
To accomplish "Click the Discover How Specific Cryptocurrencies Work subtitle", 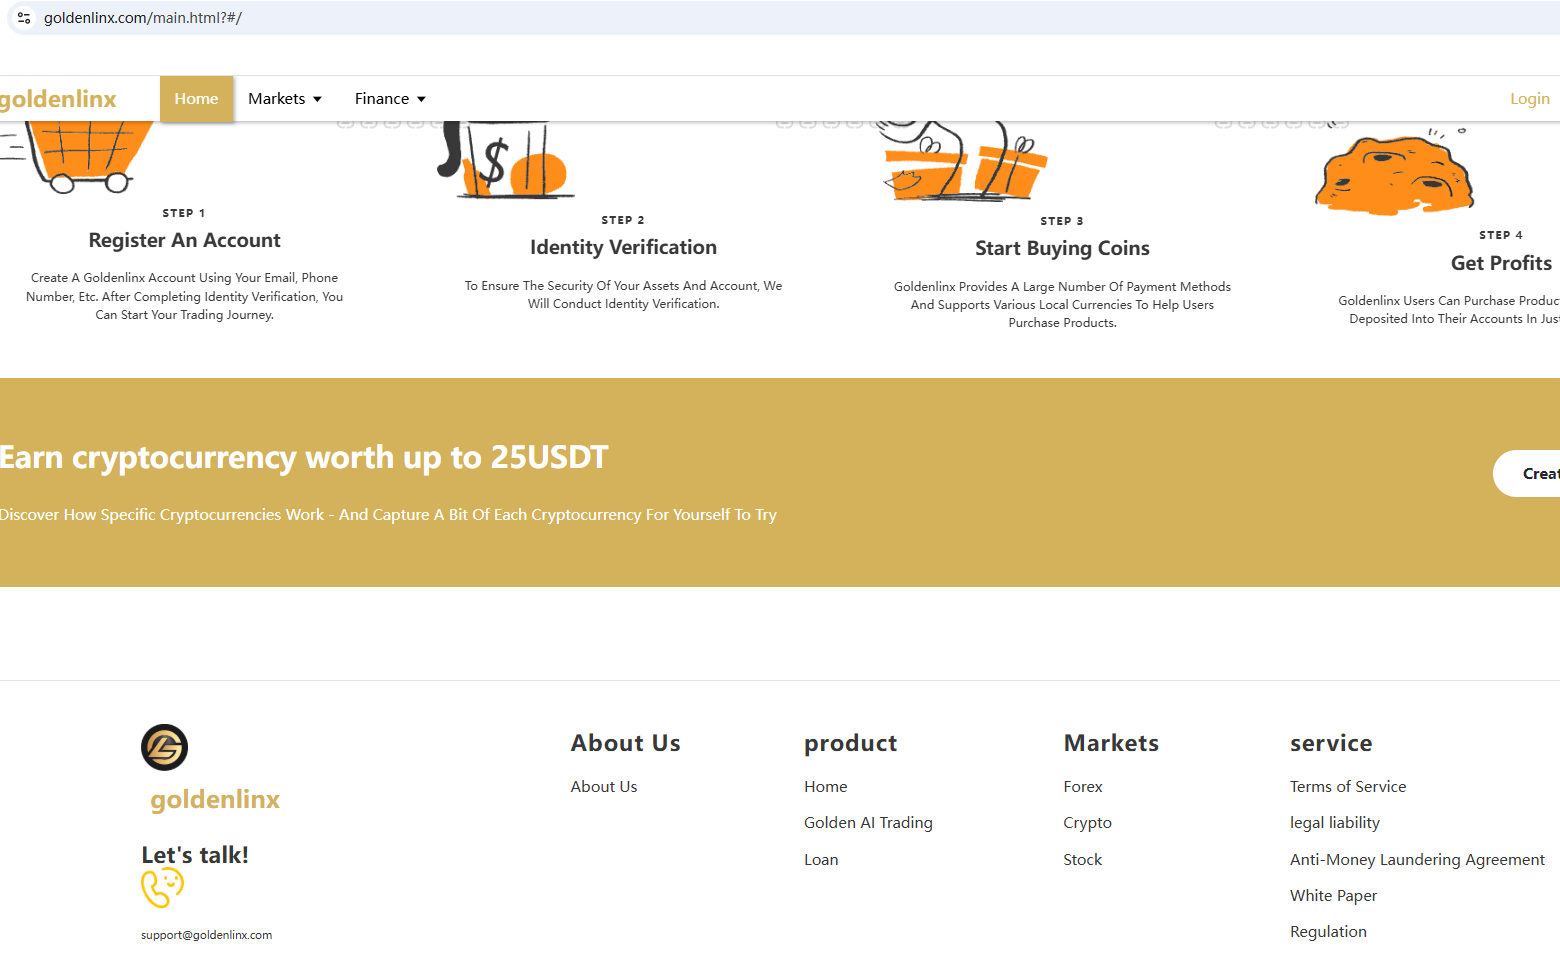I will (388, 515).
